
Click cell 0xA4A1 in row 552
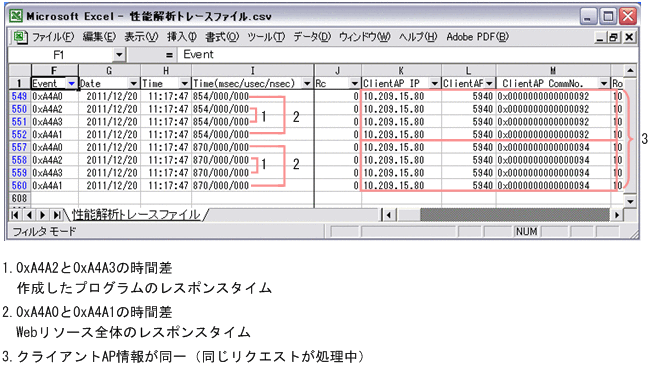tap(55, 135)
